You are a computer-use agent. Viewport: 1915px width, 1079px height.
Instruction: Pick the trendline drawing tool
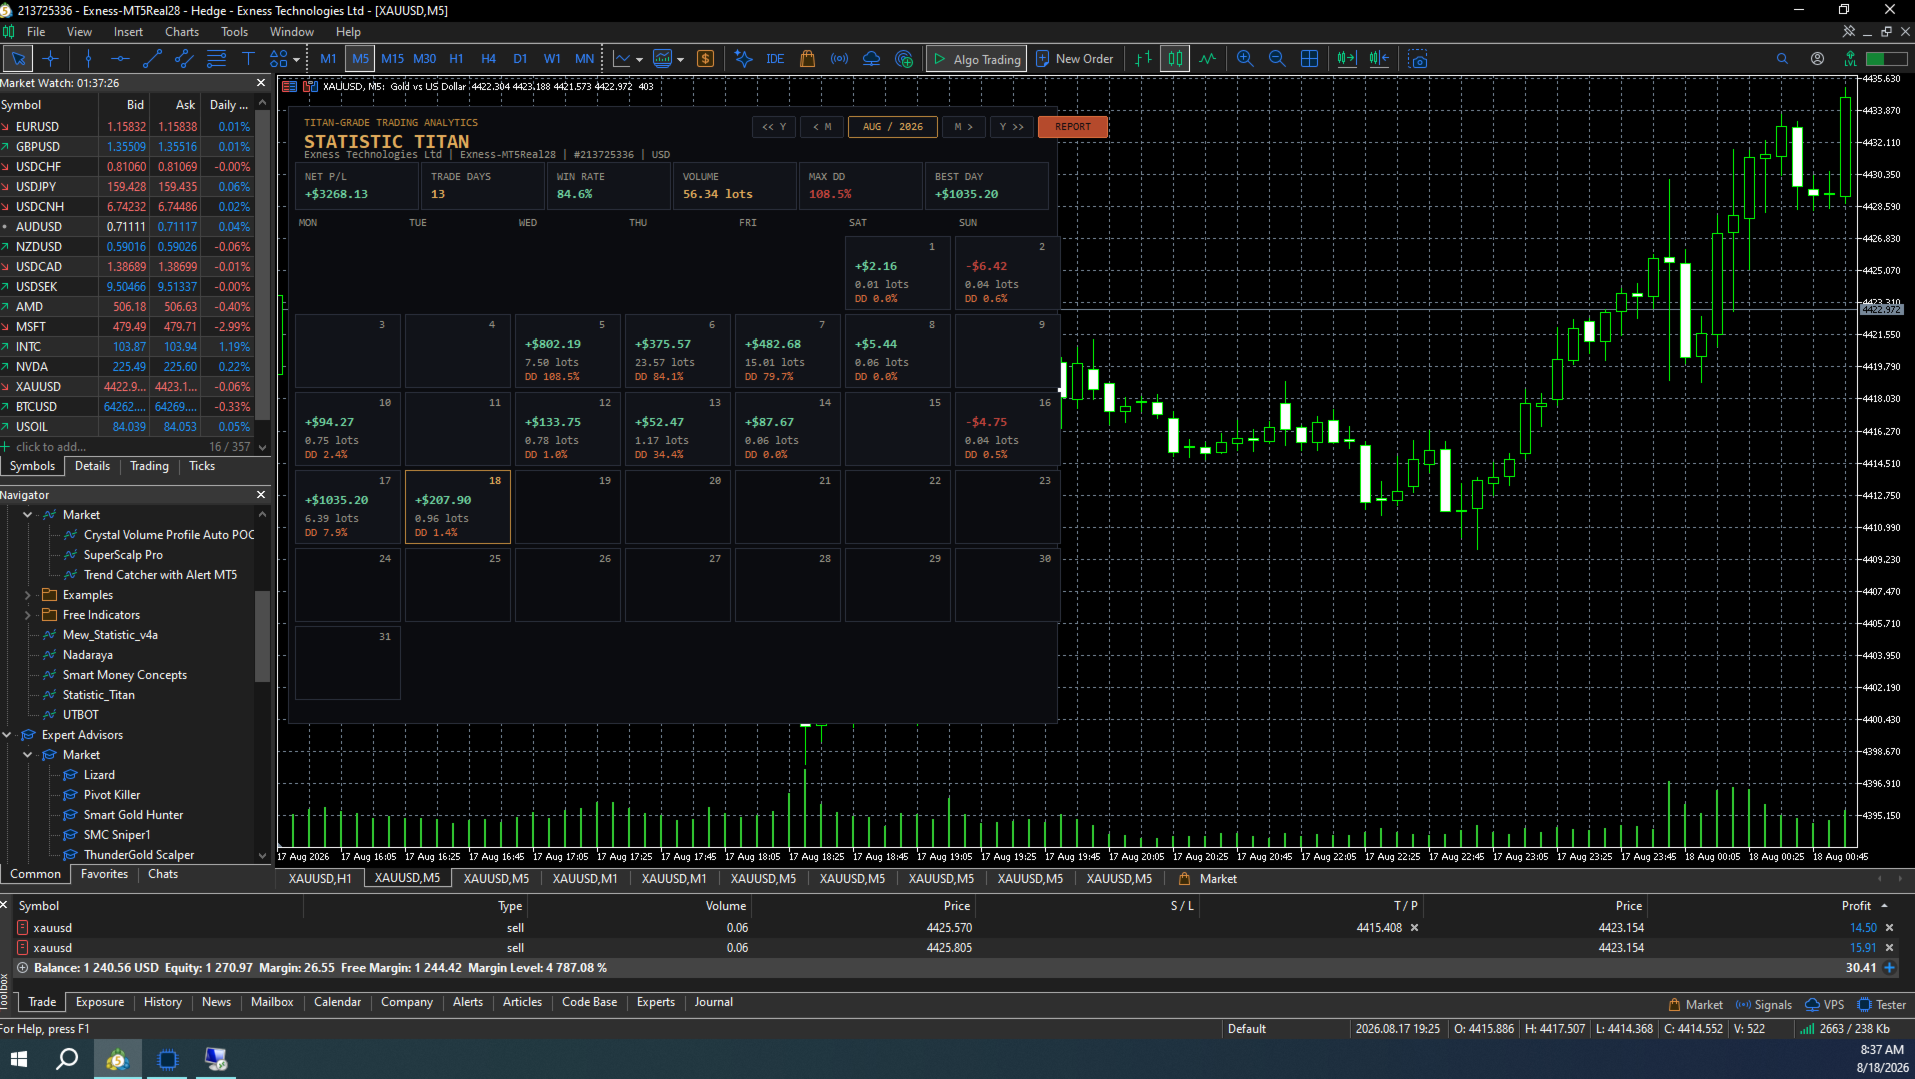pyautogui.click(x=152, y=59)
